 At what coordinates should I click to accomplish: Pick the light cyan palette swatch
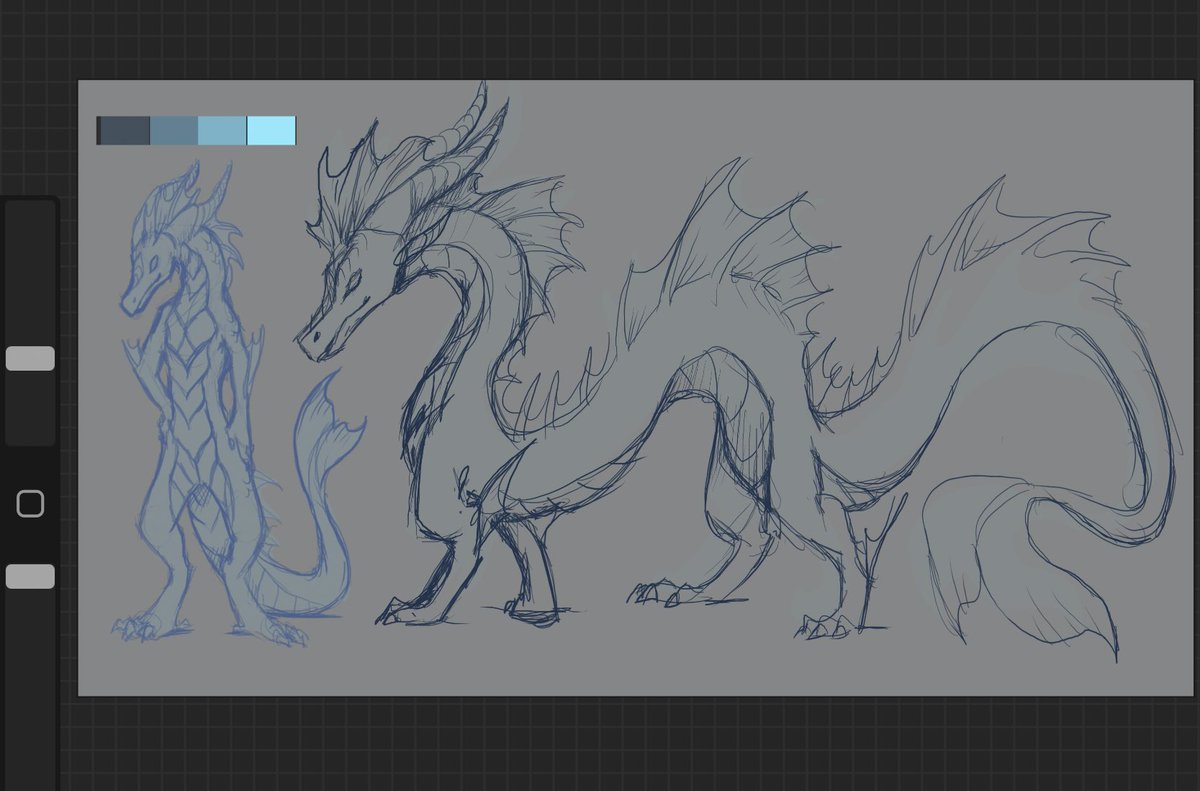point(271,131)
